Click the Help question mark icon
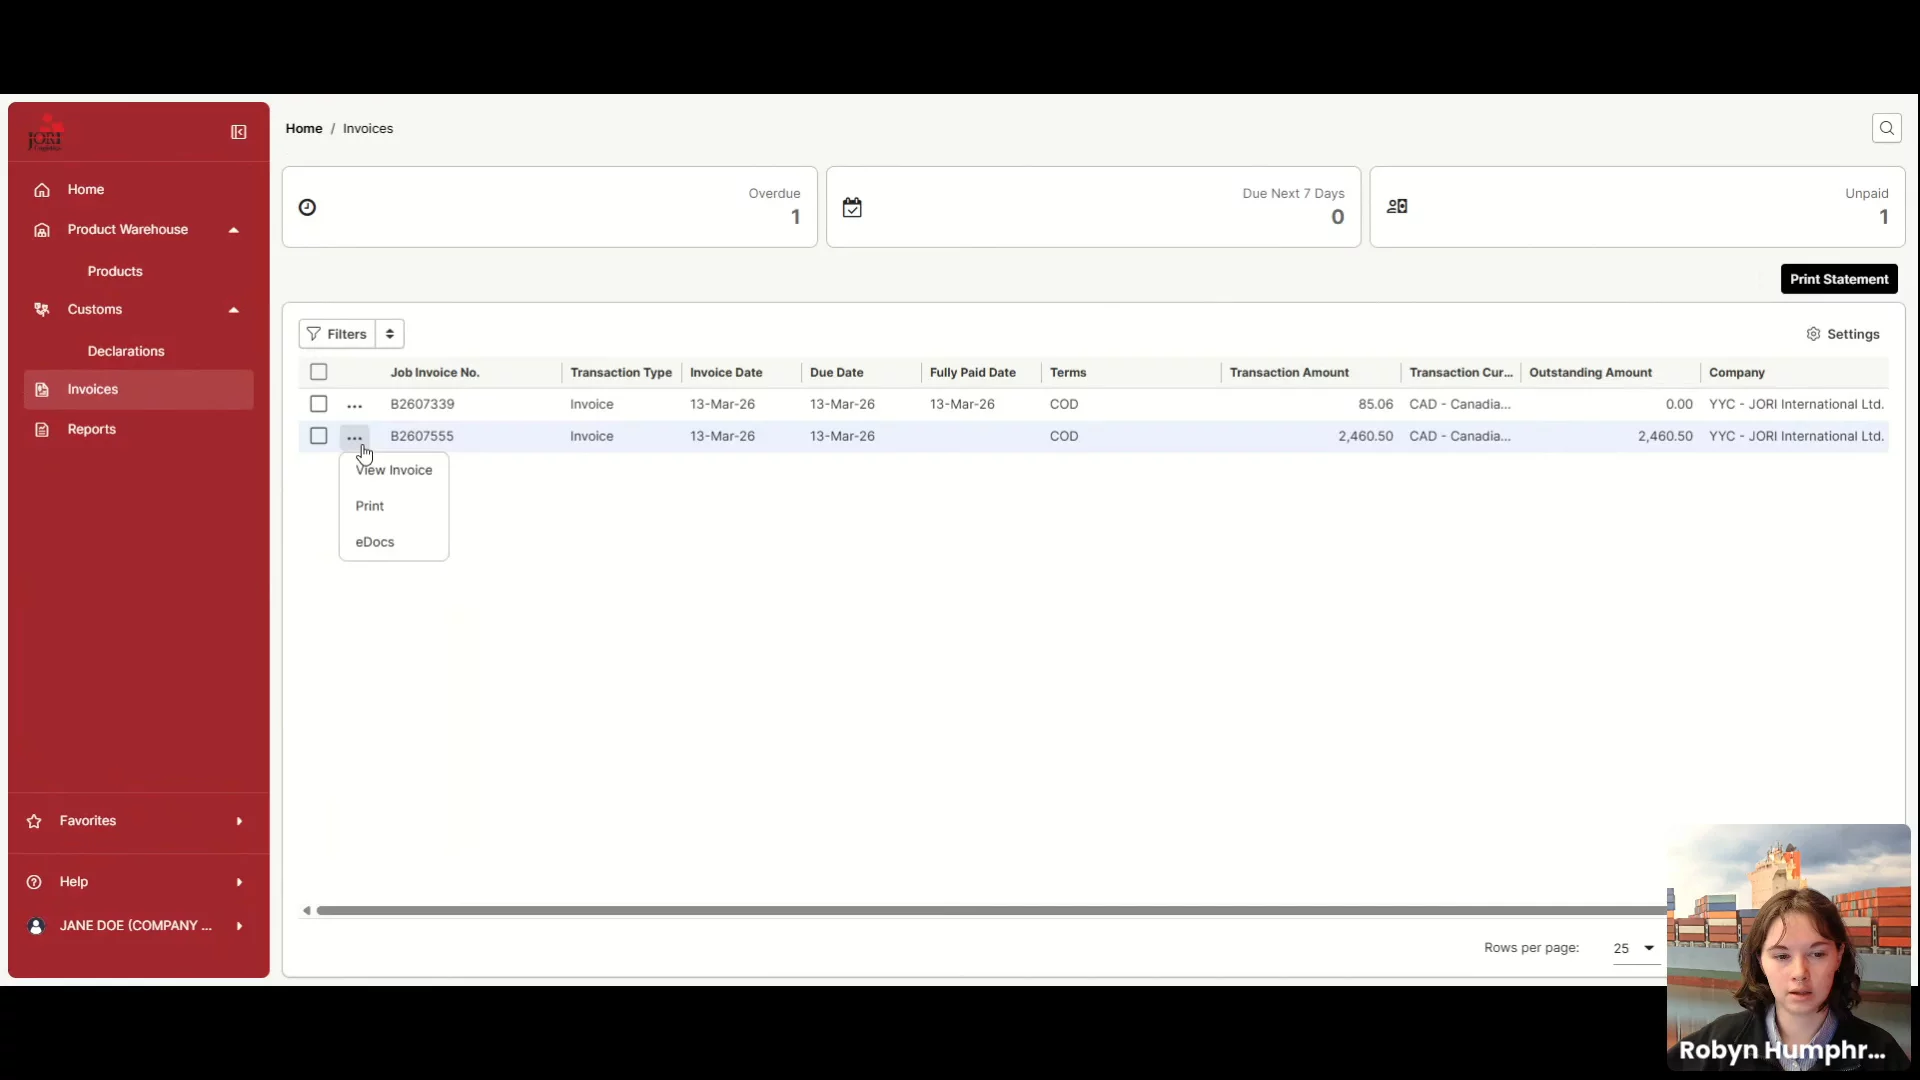1920x1080 pixels. pyautogui.click(x=34, y=882)
